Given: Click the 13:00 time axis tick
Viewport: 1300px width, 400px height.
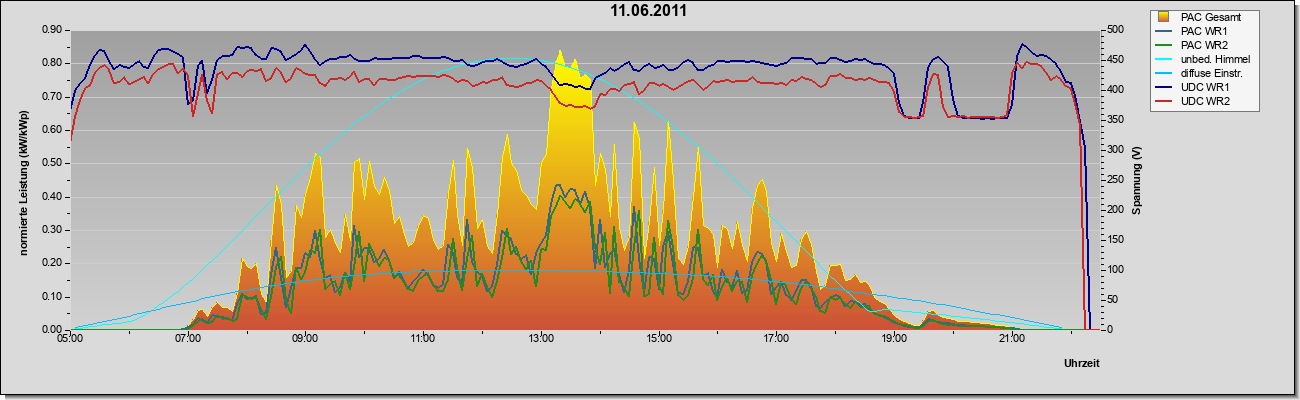Looking at the screenshot, I should 541,341.
